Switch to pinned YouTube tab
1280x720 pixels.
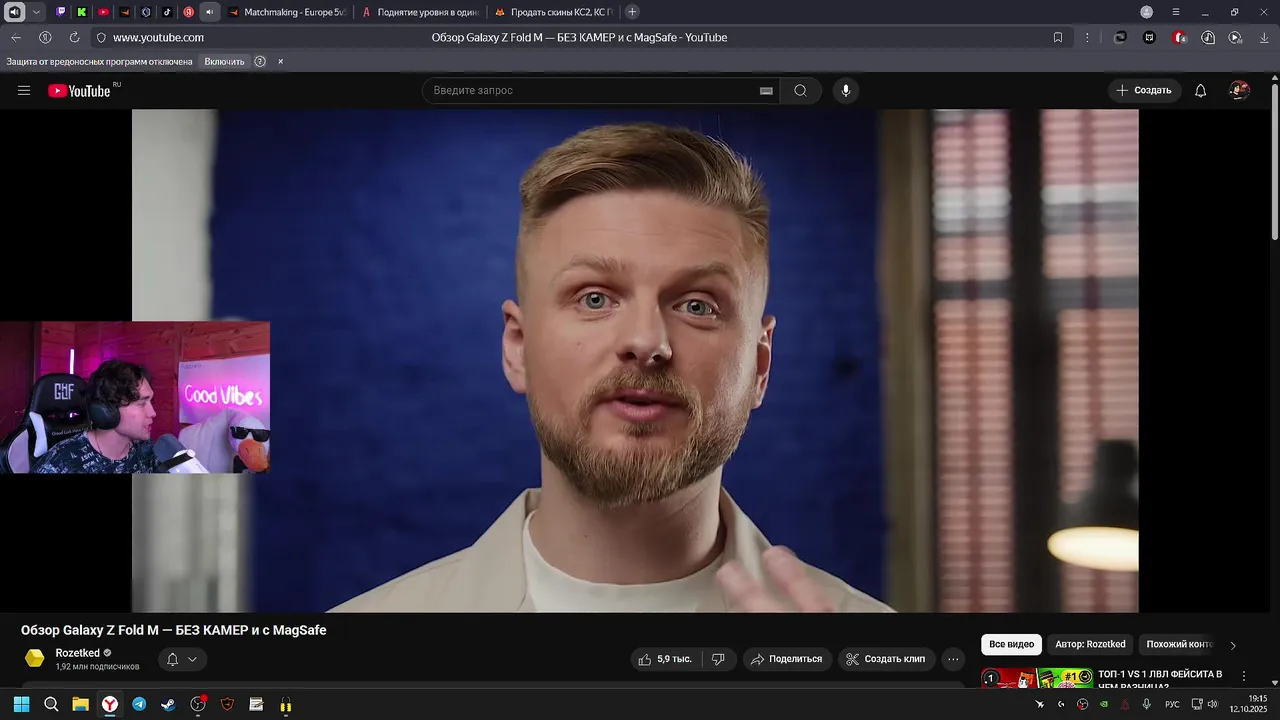pyautogui.click(x=103, y=12)
